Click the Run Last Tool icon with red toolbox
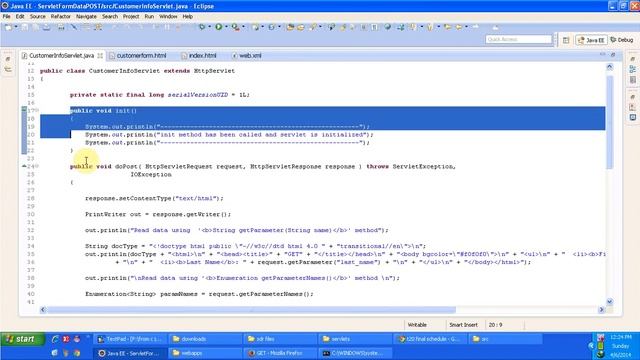 [236, 27]
